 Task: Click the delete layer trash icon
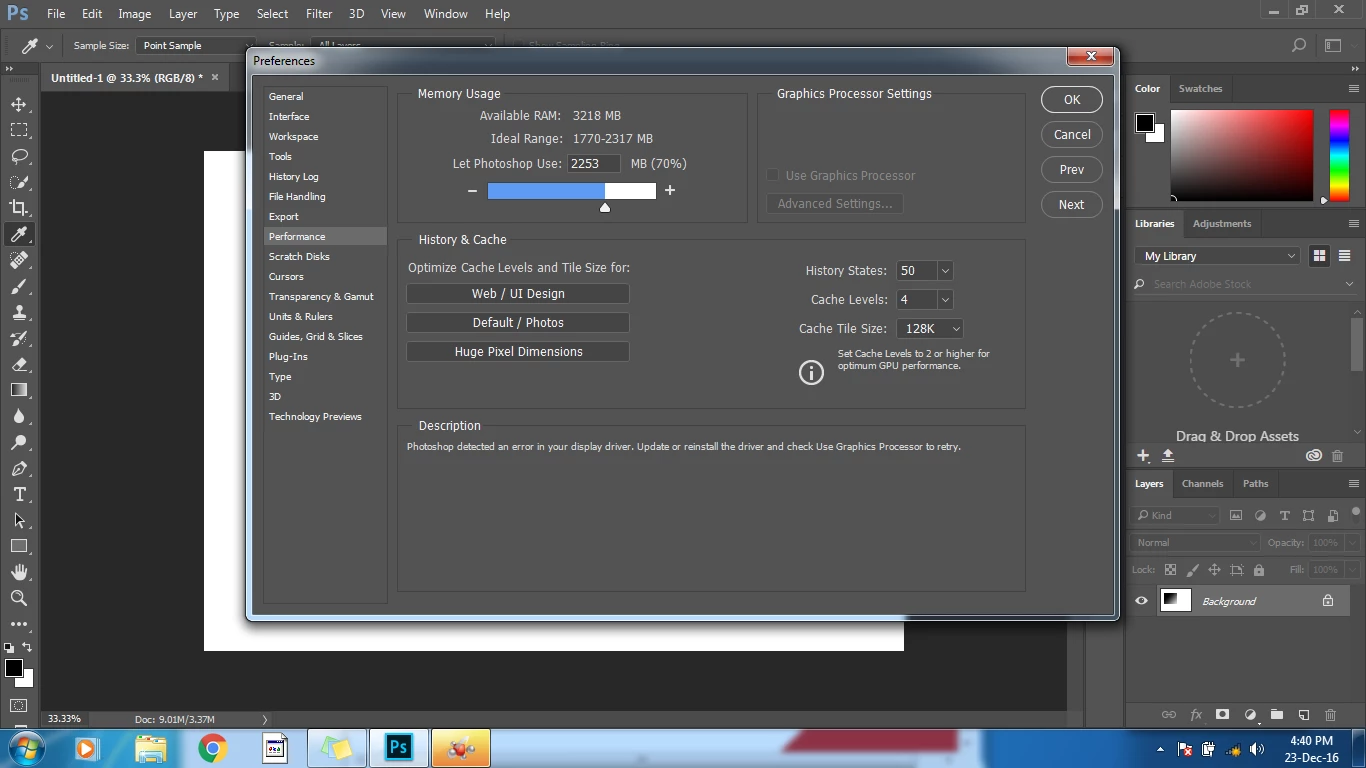pyautogui.click(x=1330, y=715)
